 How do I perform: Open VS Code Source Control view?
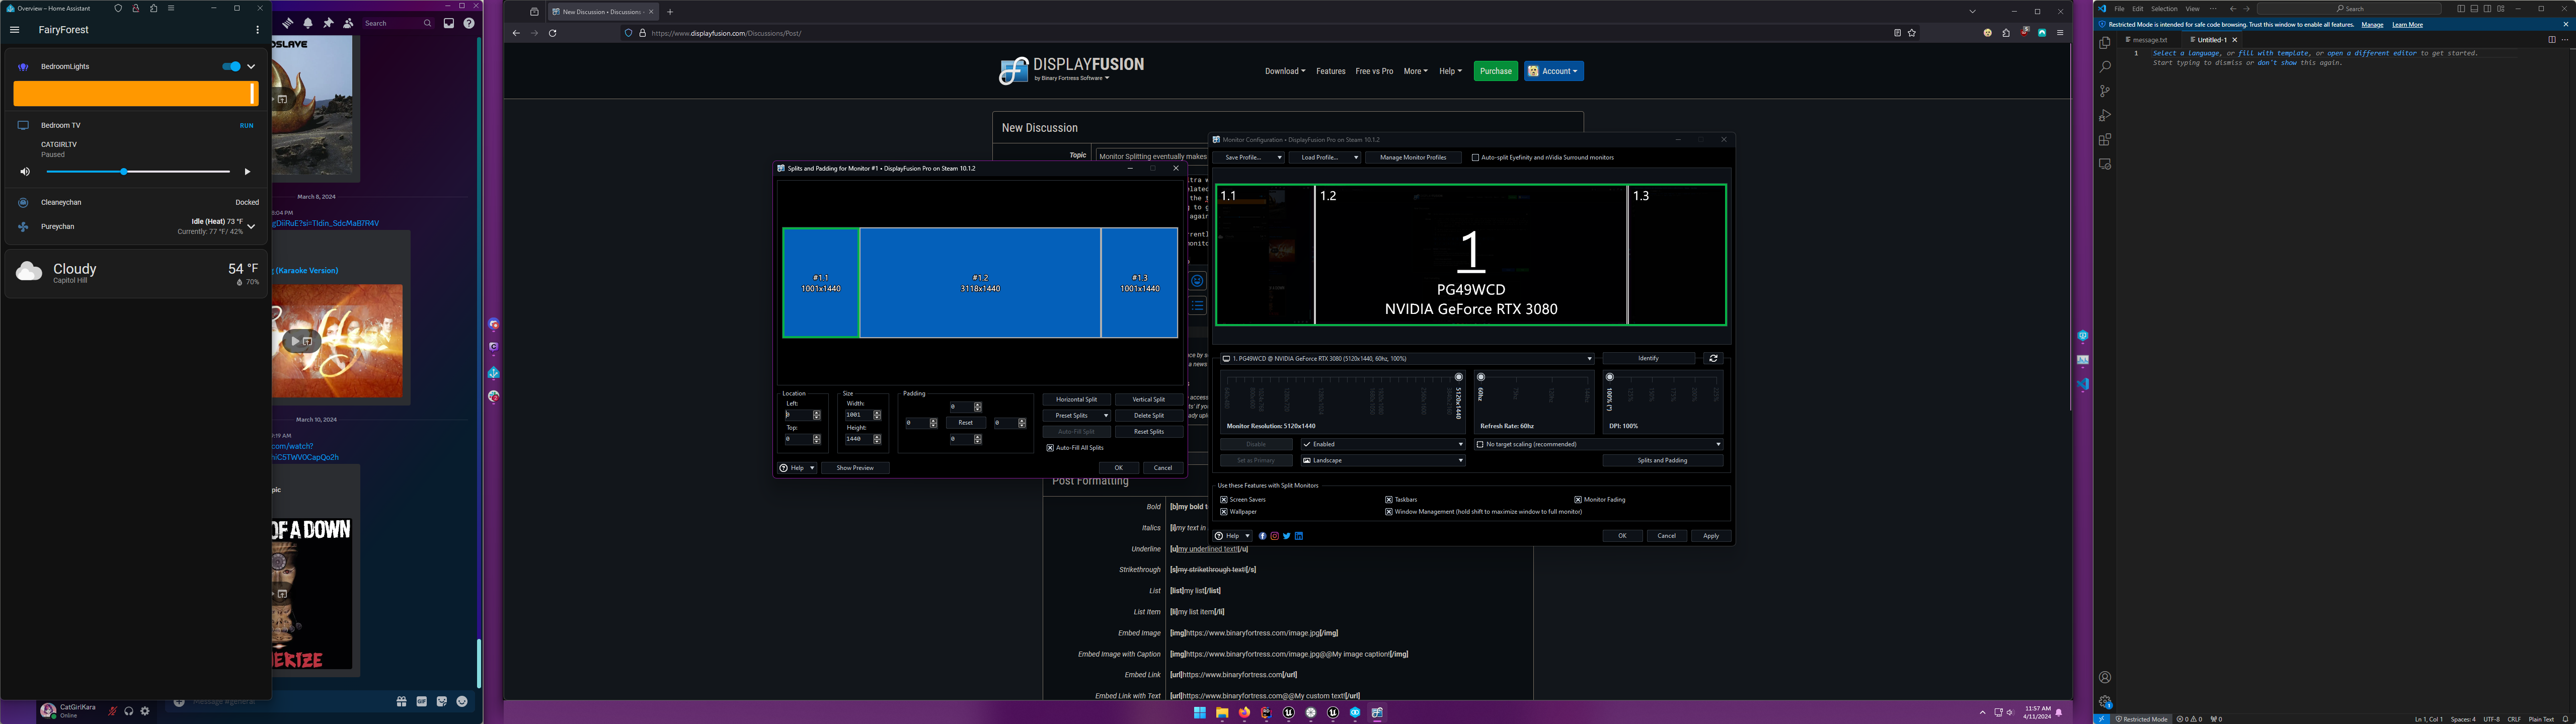point(2104,91)
